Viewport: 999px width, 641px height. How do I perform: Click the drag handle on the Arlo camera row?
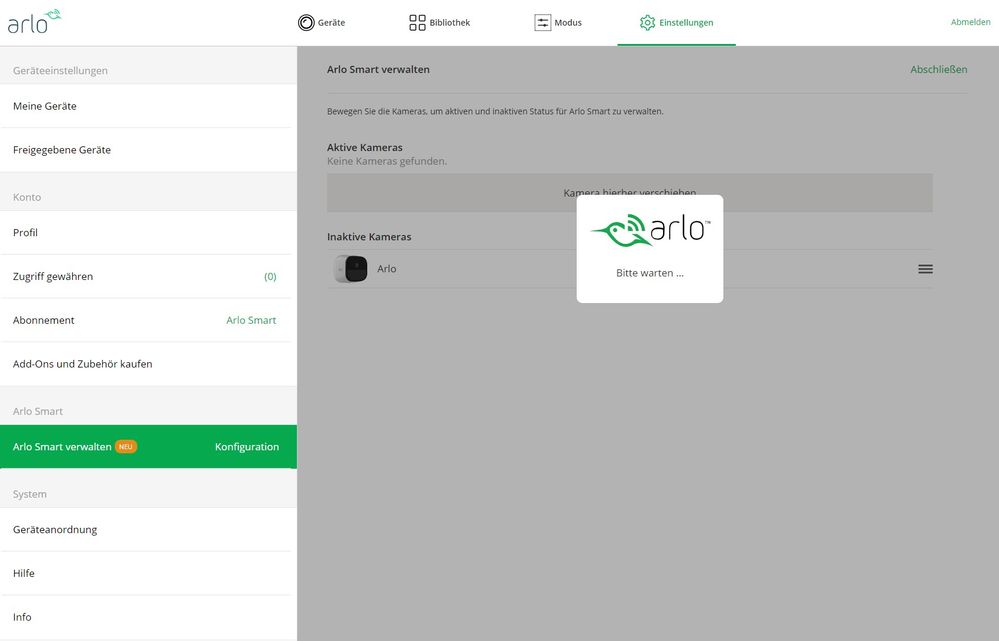pos(925,269)
